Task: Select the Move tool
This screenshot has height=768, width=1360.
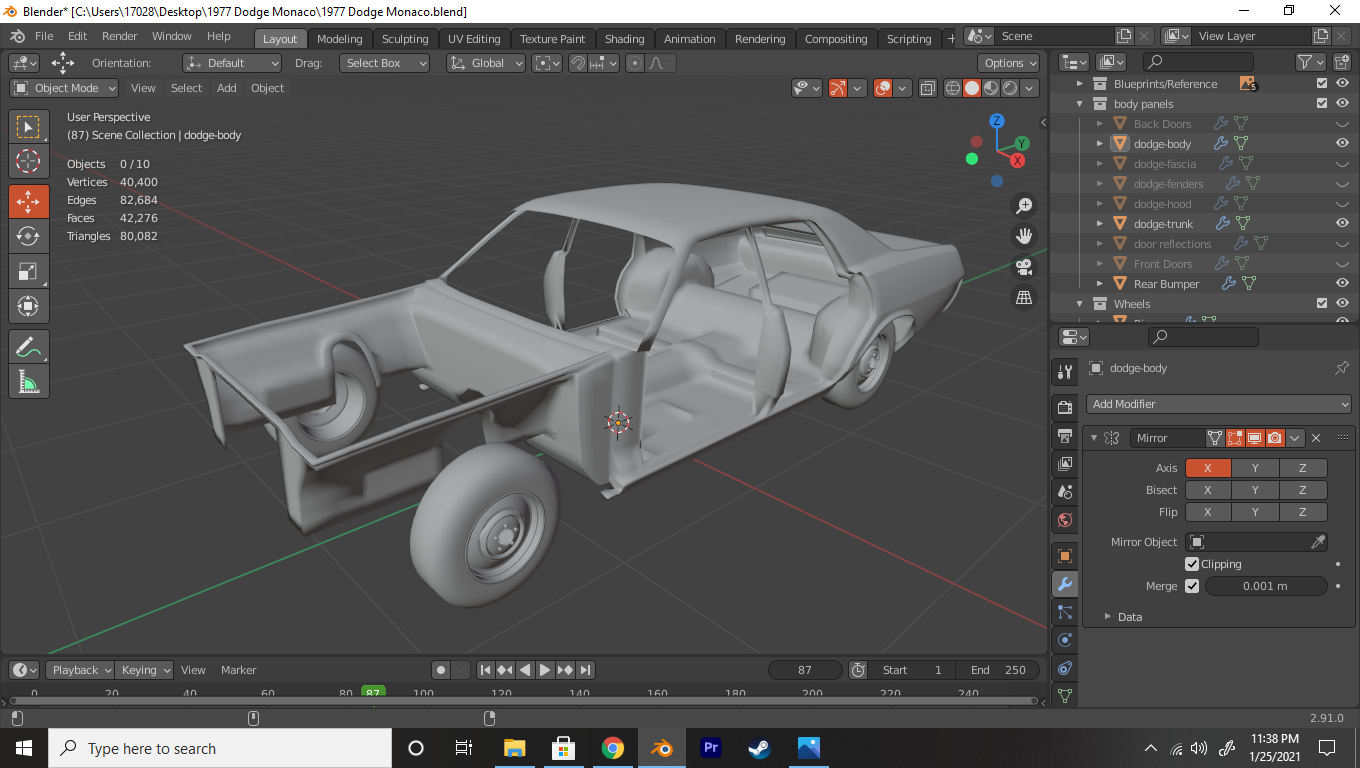Action: pos(28,201)
